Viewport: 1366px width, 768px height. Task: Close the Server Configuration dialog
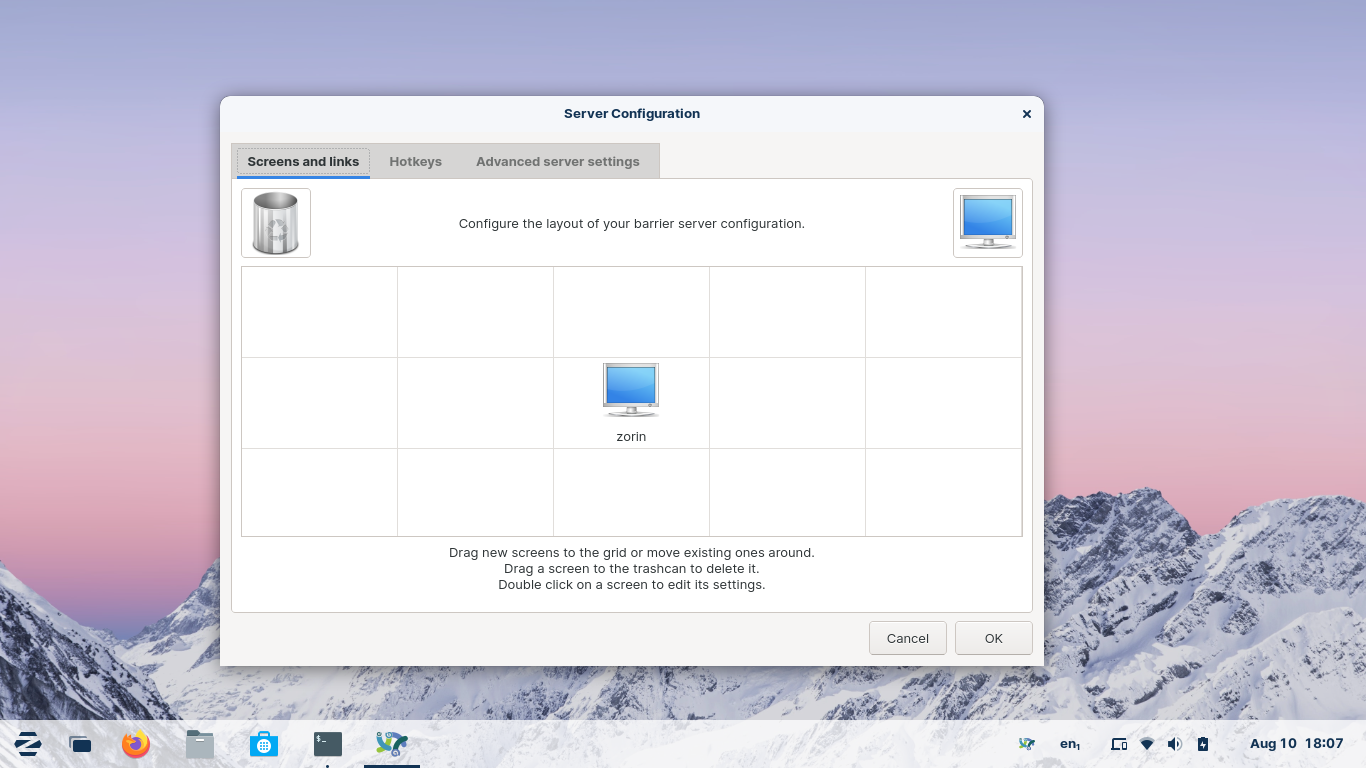pos(1026,114)
